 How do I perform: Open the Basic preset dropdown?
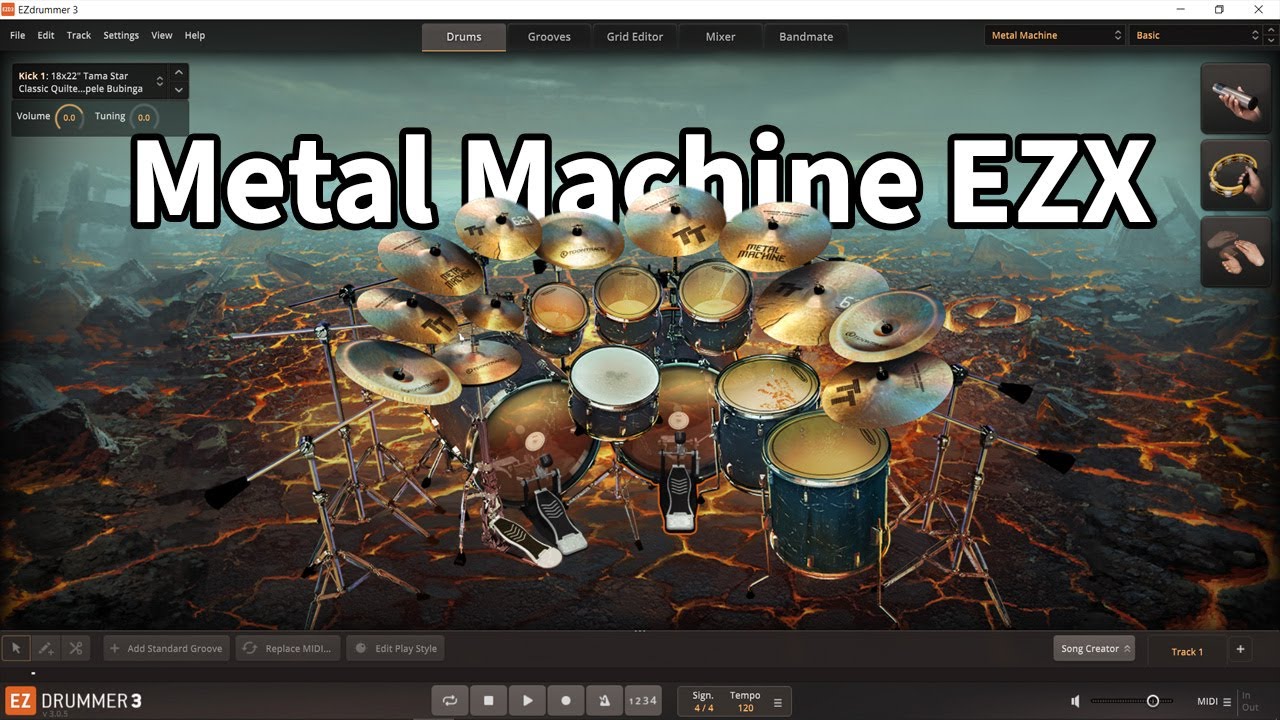point(1197,35)
